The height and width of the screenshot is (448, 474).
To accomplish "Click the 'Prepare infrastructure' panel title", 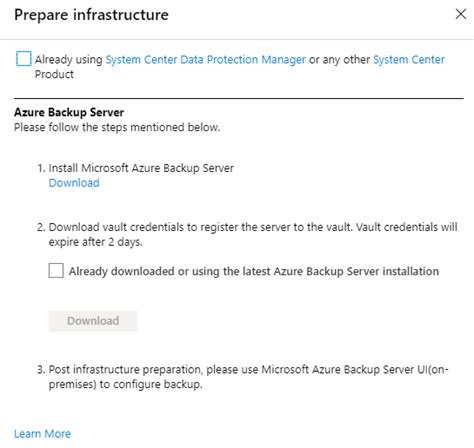I will pos(91,15).
